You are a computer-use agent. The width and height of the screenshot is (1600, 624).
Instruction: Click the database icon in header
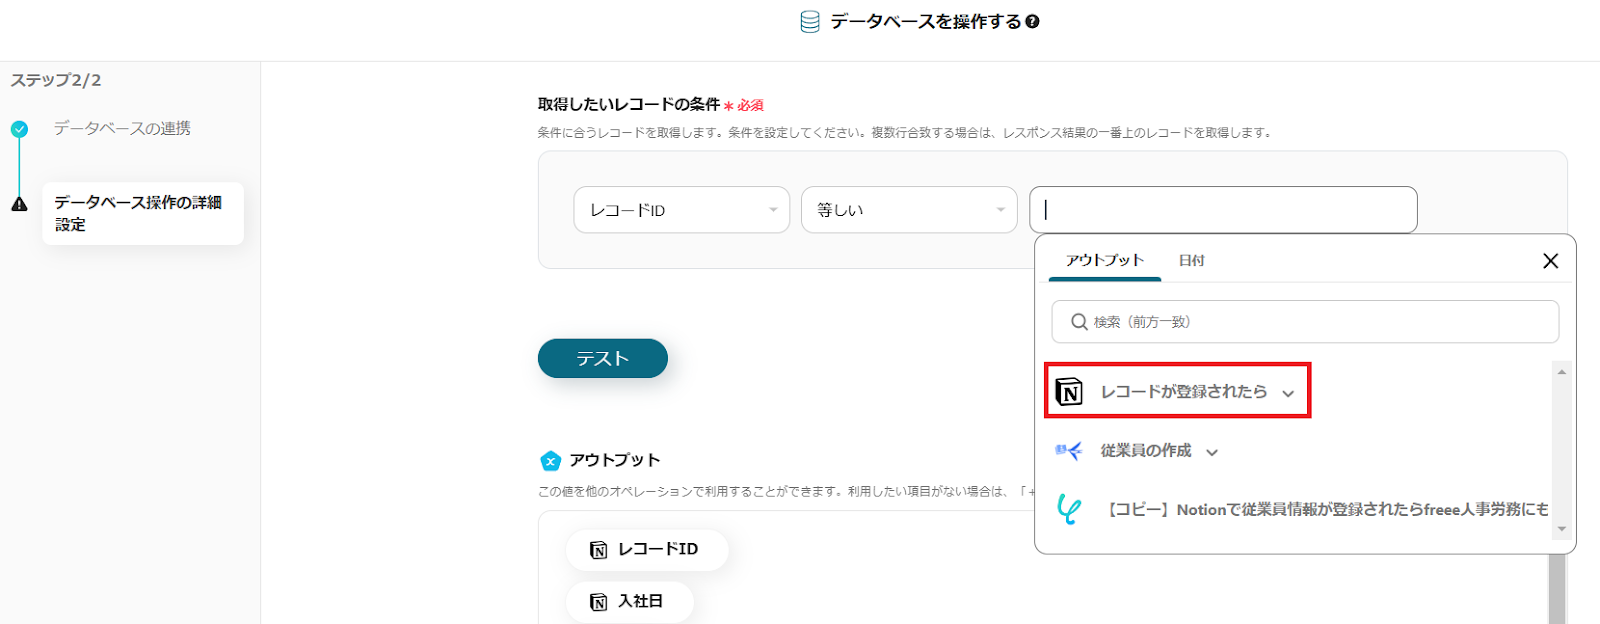[810, 22]
